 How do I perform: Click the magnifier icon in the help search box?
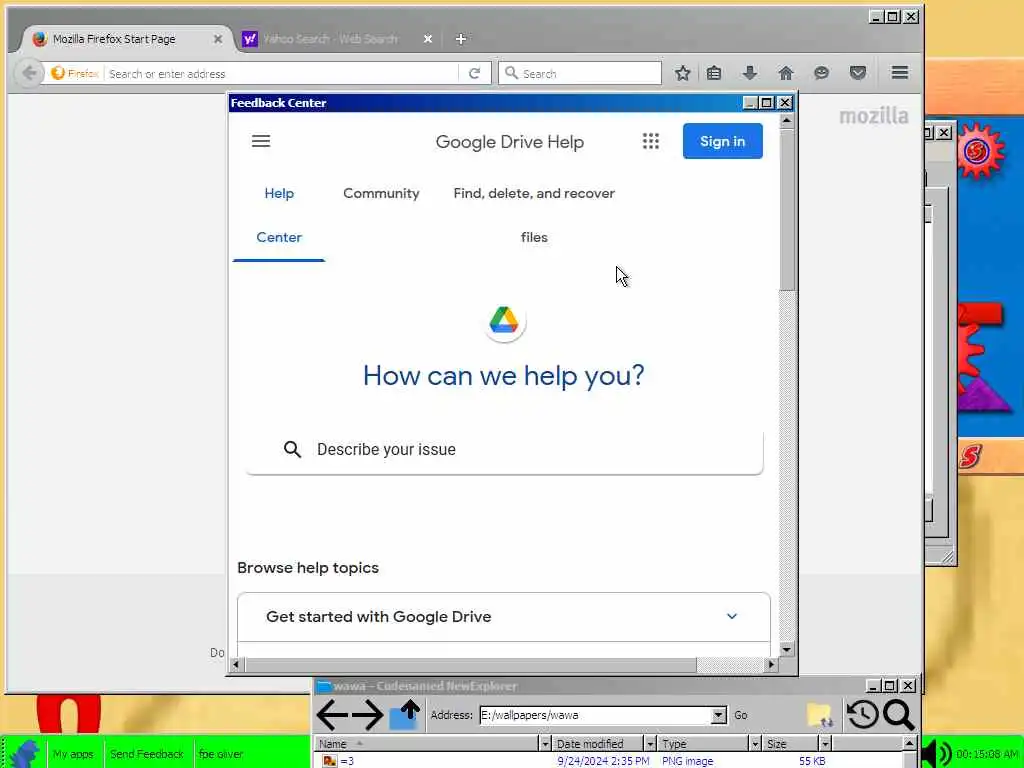[x=293, y=449]
